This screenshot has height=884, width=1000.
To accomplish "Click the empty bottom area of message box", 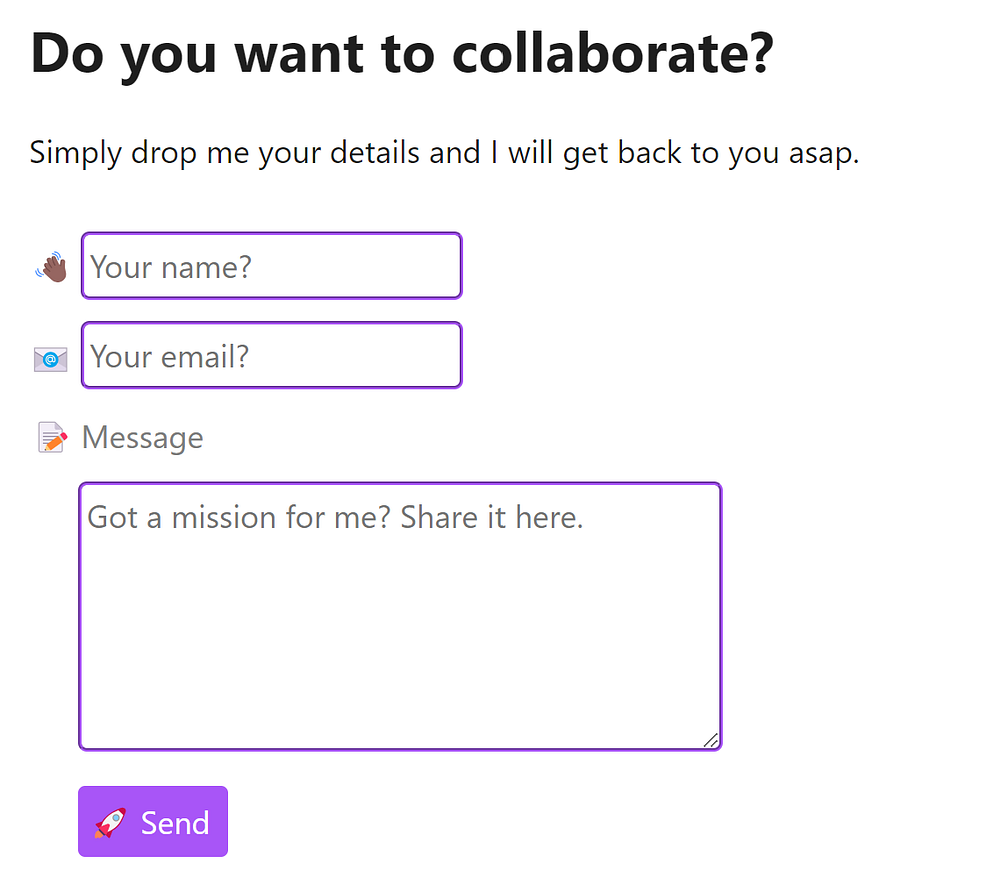I will point(400,700).
